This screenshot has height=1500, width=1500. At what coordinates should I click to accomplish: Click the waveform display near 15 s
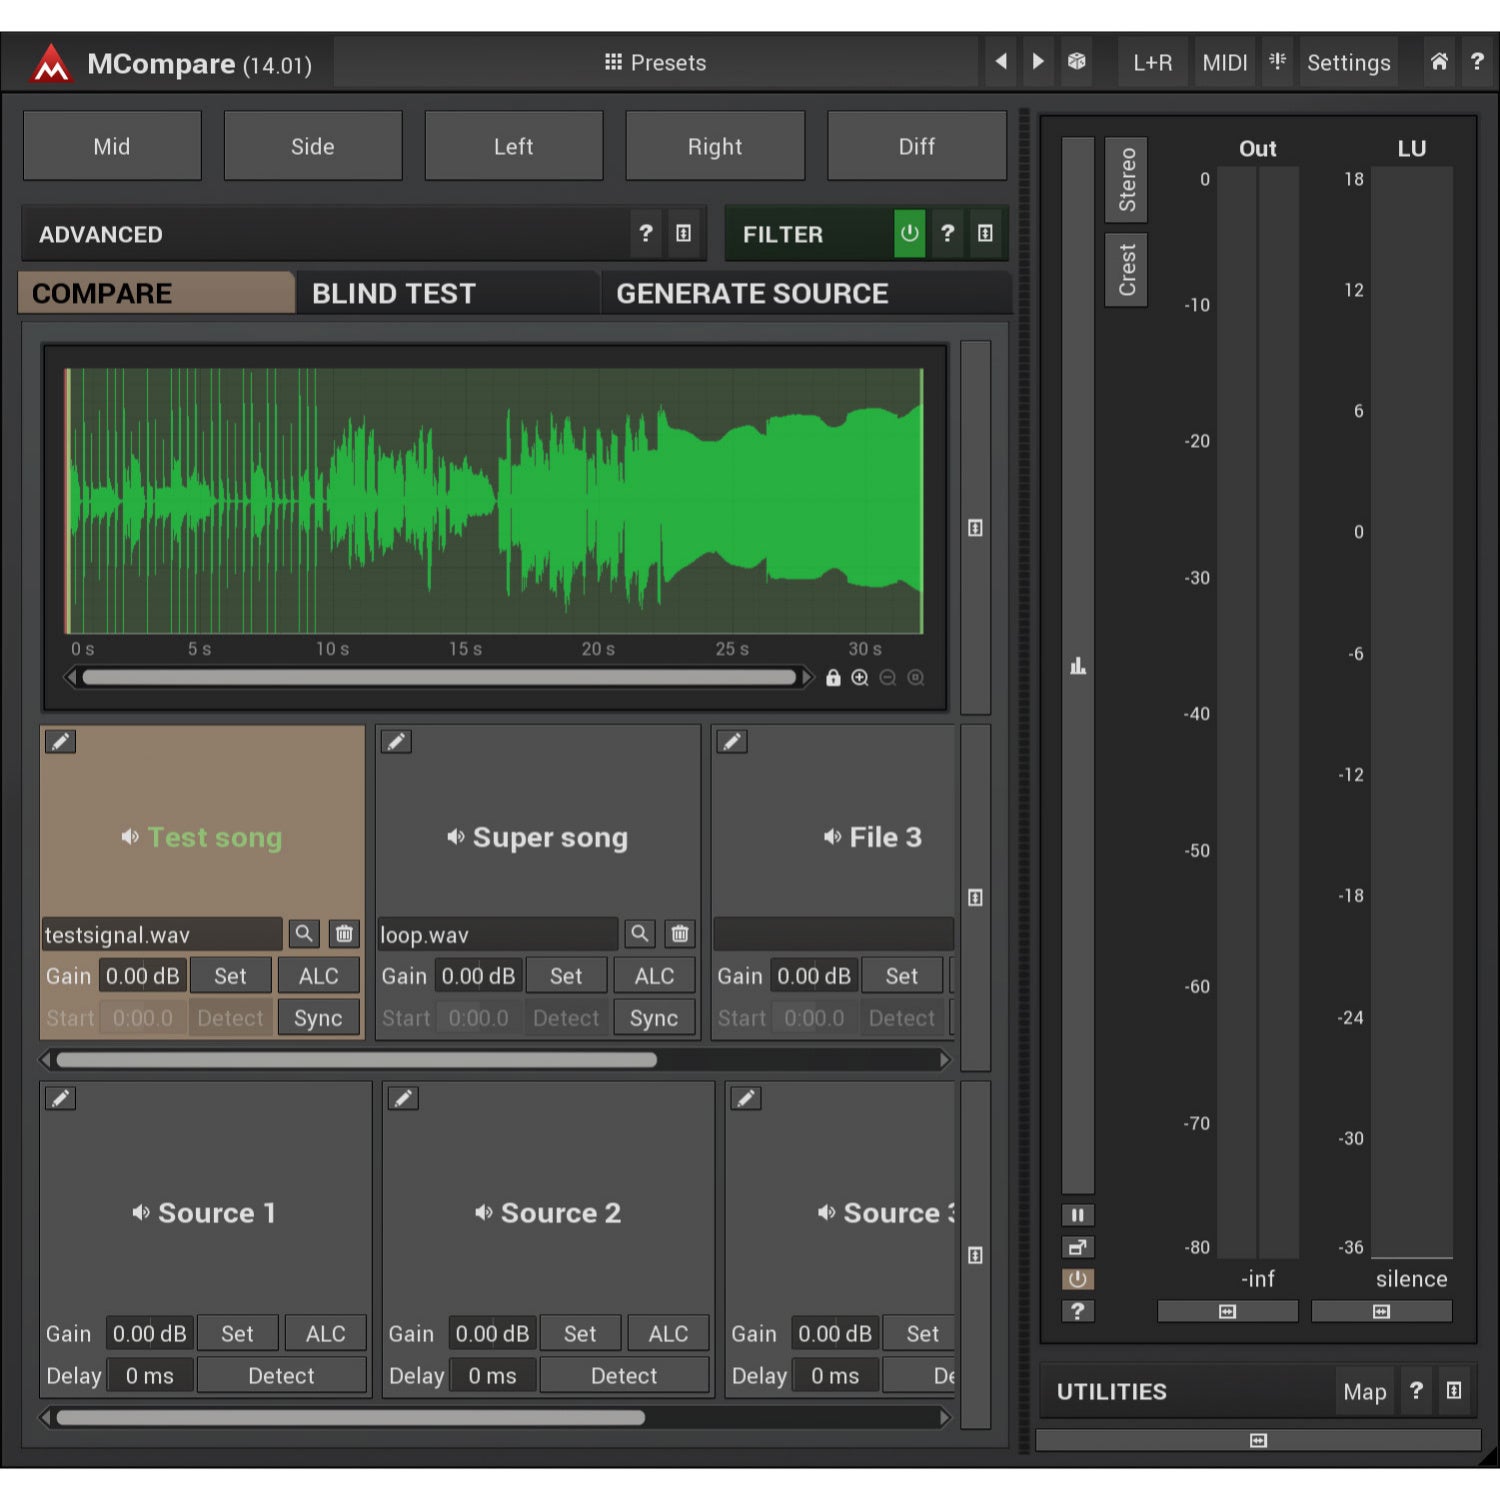click(465, 500)
